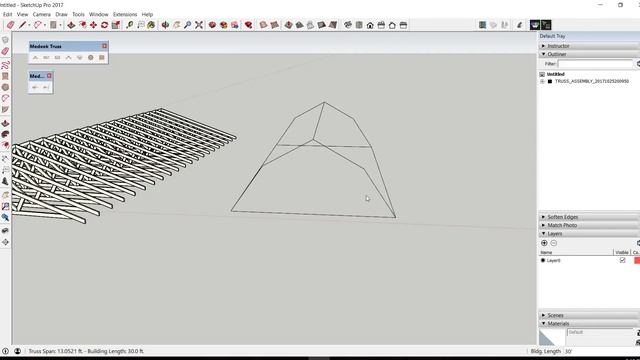Screen dimensions: 640x360
Task: Open the Edit menu
Action: click(x=7, y=14)
